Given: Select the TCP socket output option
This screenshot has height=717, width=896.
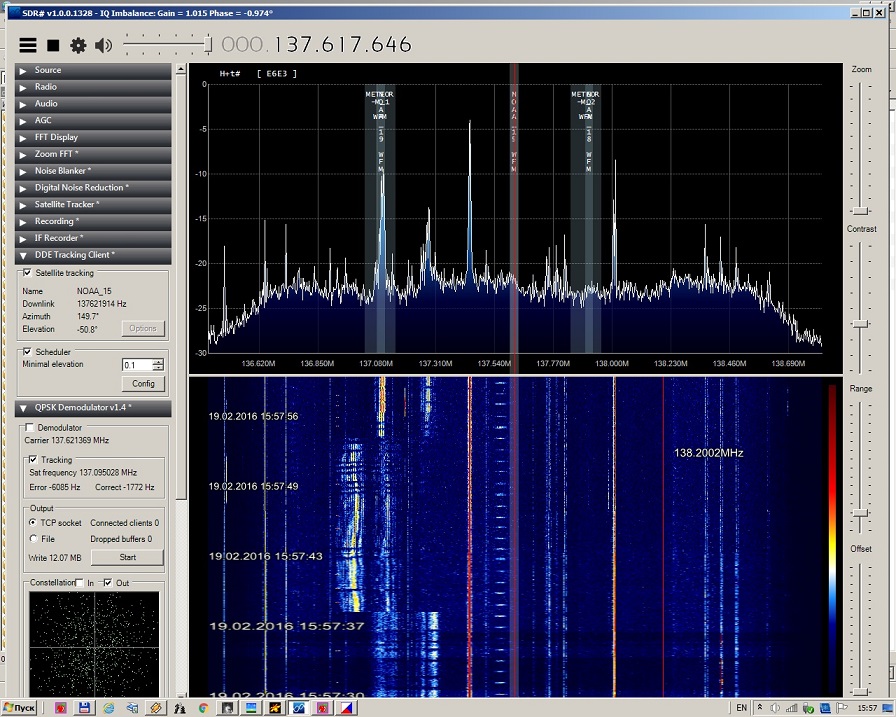Looking at the screenshot, I should [33, 522].
